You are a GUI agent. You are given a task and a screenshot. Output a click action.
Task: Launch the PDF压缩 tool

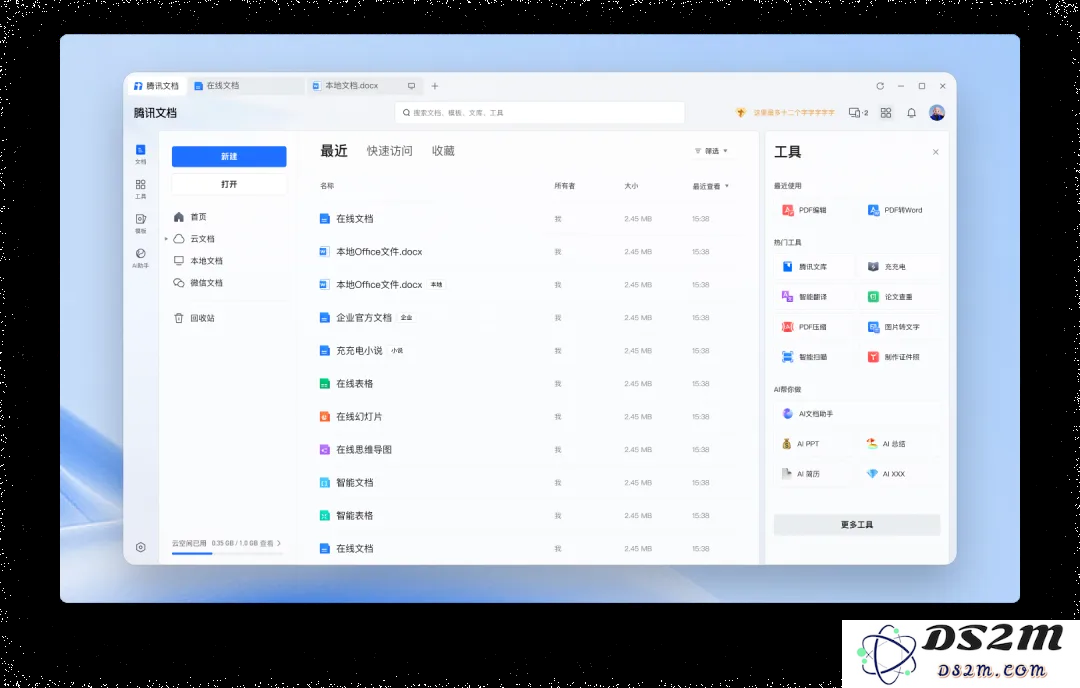[x=813, y=327]
